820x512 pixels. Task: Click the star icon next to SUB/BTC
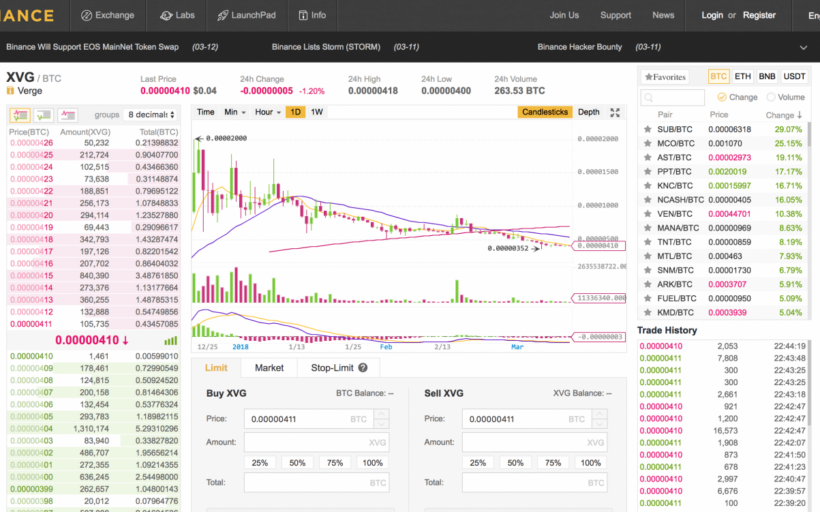tap(649, 130)
